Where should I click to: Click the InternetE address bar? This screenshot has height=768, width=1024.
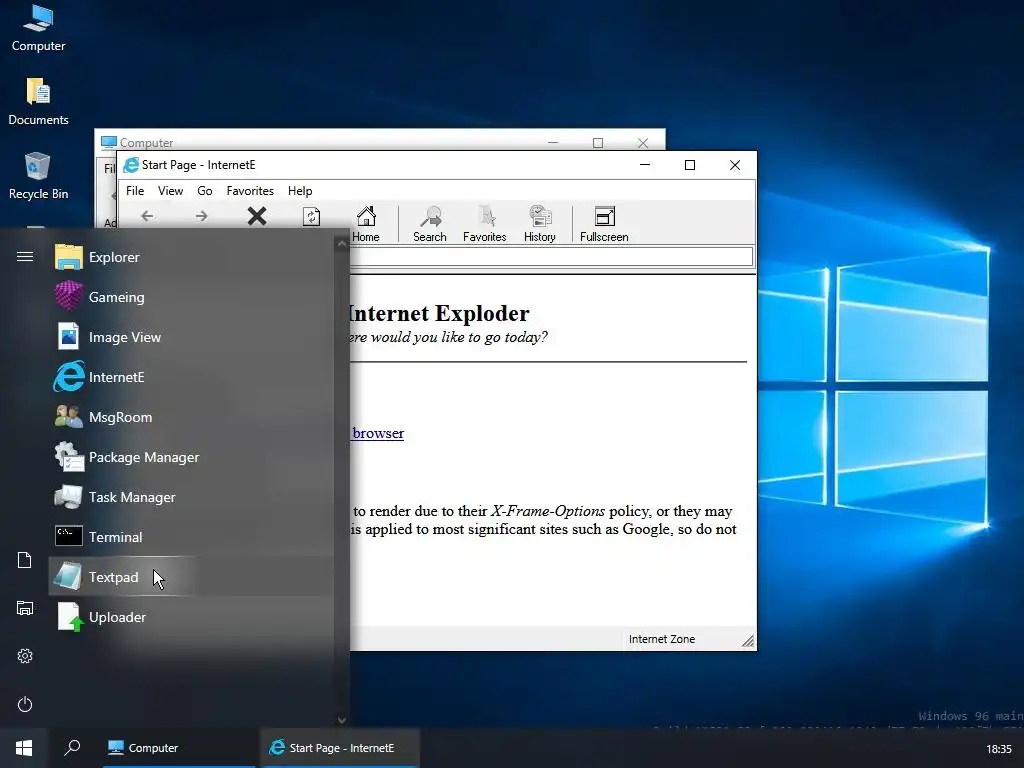(x=551, y=256)
